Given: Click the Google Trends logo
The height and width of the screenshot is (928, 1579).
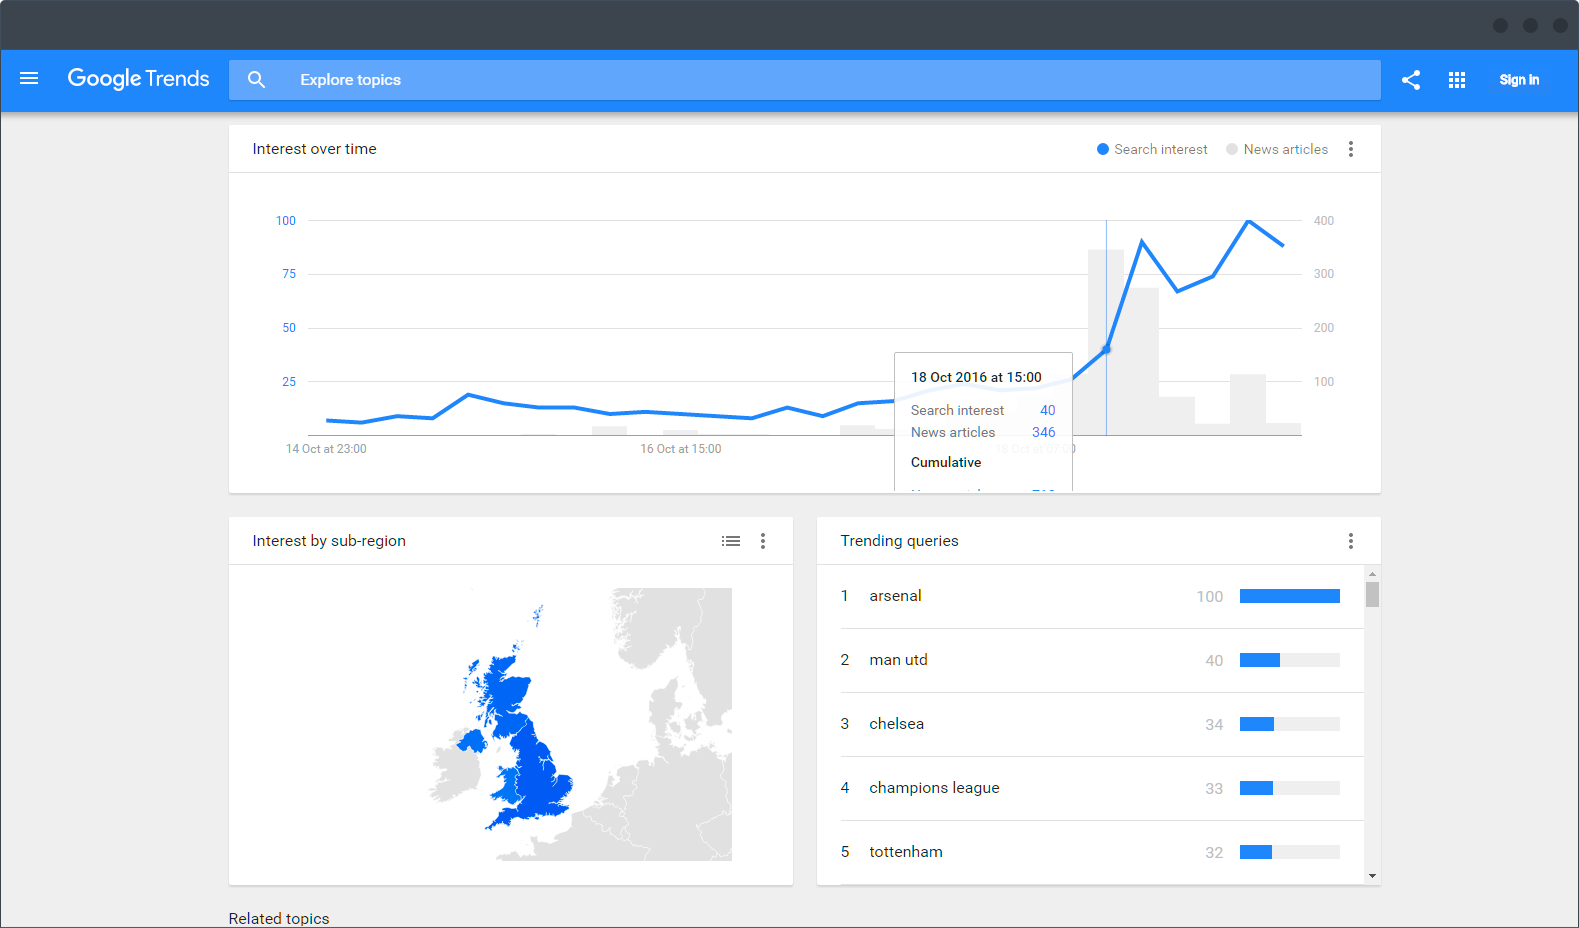Looking at the screenshot, I should [x=138, y=79].
